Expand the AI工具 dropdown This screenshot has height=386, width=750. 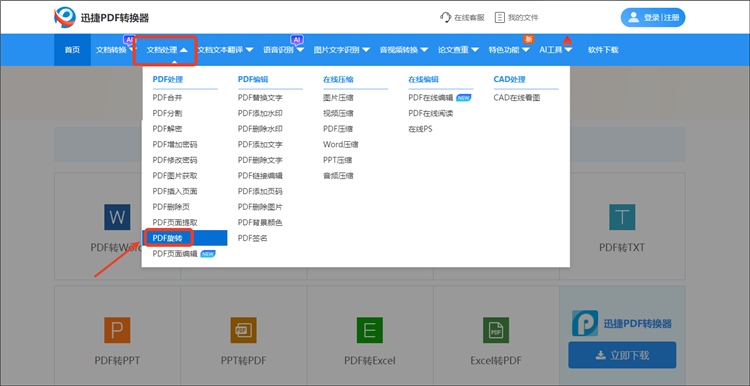tap(556, 50)
